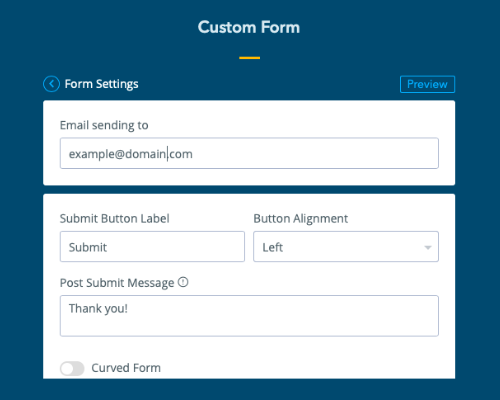Click the Submit Button Label input
Viewport: 500px width, 400px height.
tap(152, 247)
